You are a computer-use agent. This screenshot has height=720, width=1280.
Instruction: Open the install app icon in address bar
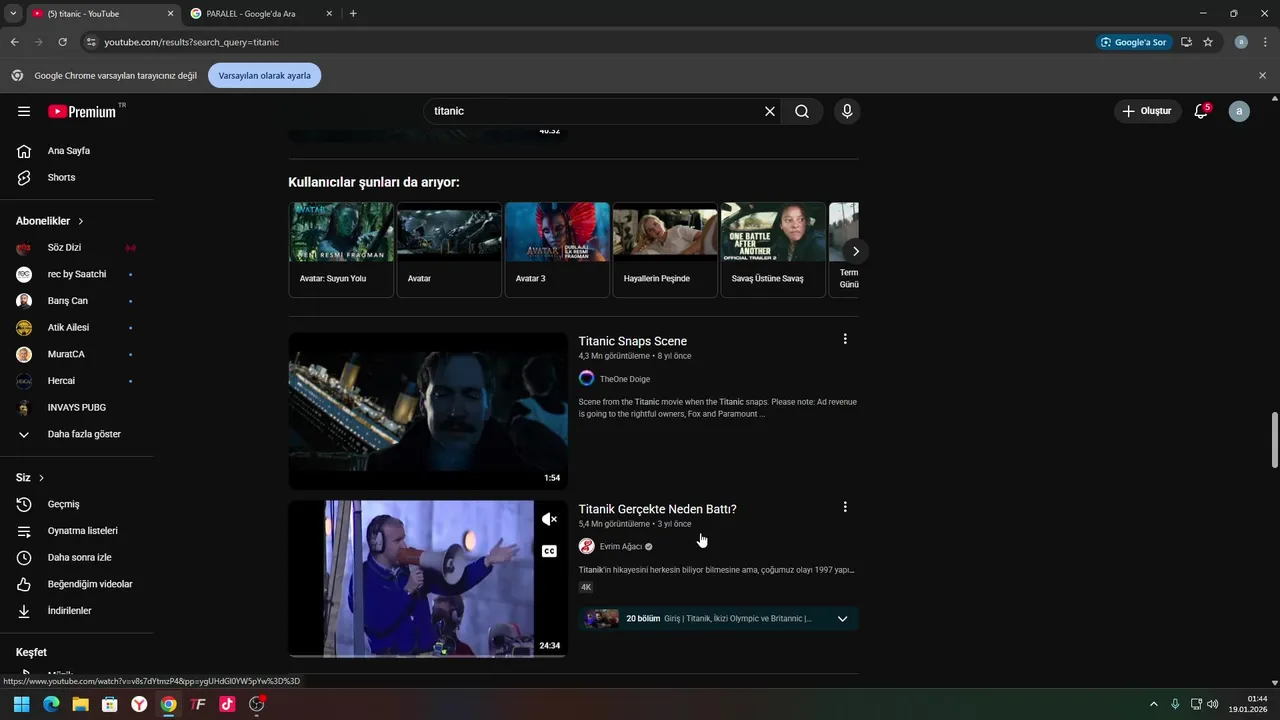1186,42
